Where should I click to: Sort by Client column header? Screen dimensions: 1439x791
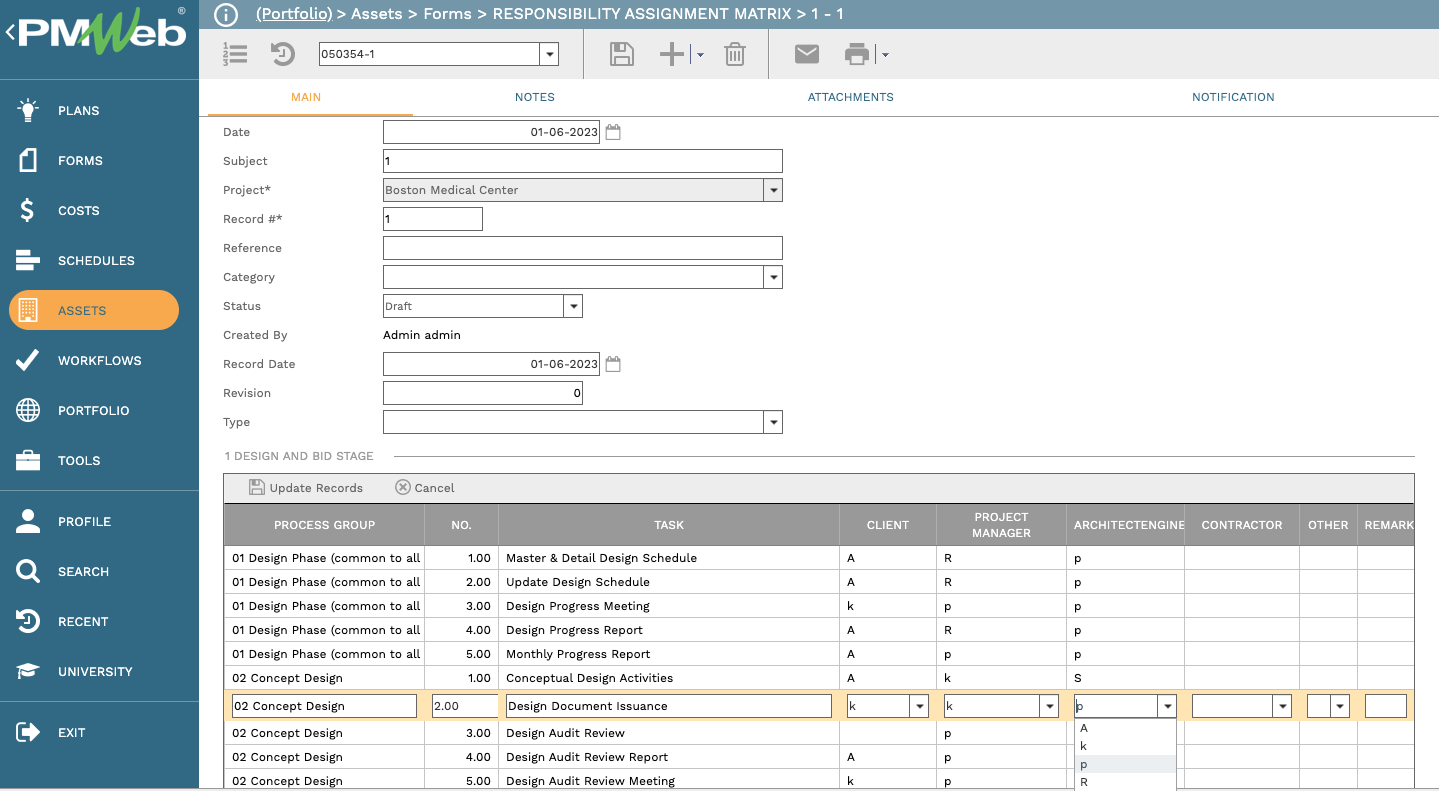(x=888, y=525)
